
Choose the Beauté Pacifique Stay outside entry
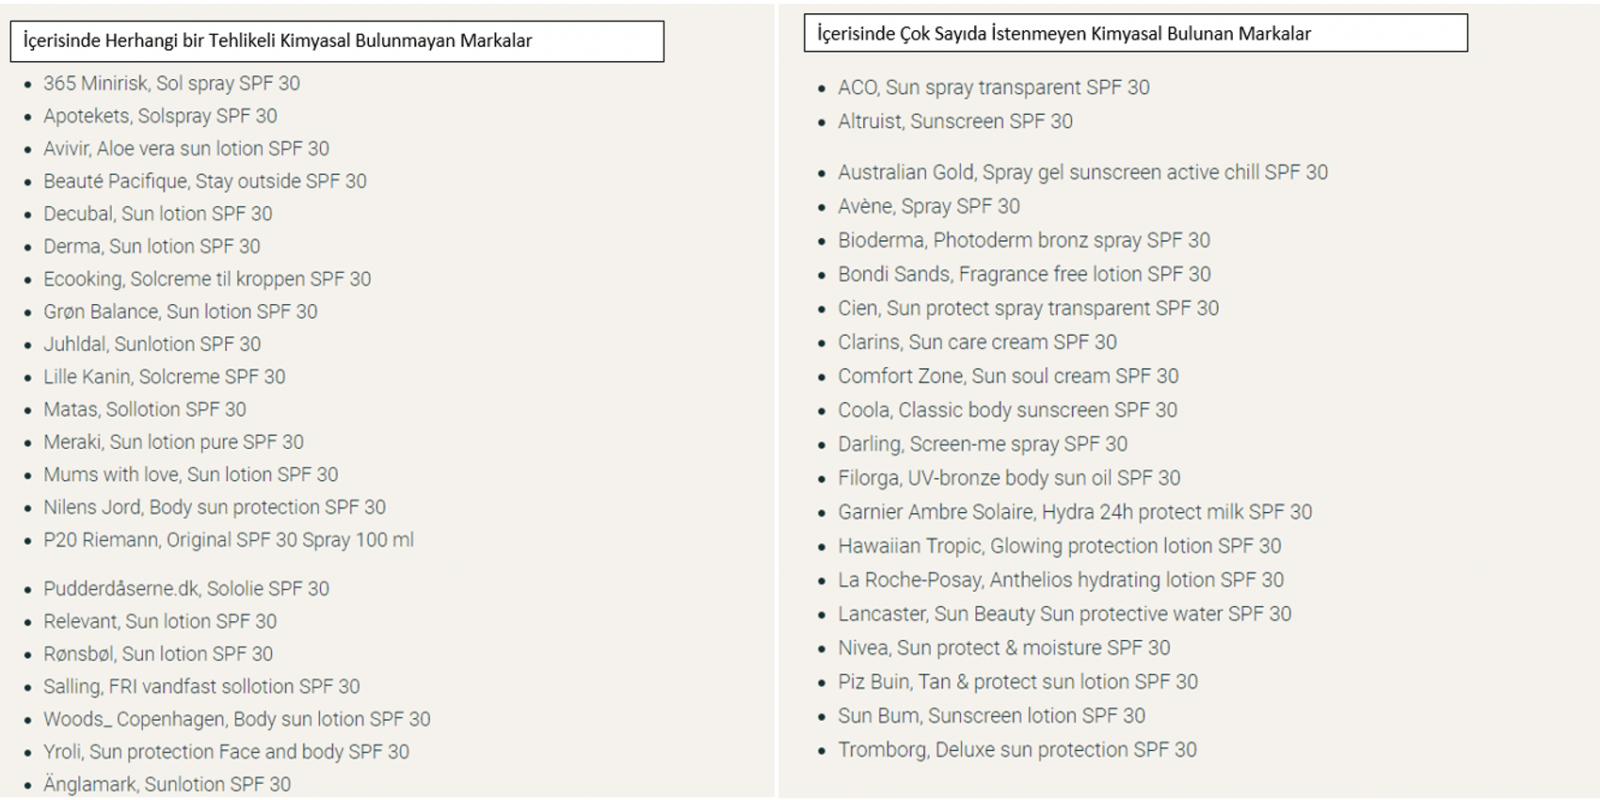point(205,181)
